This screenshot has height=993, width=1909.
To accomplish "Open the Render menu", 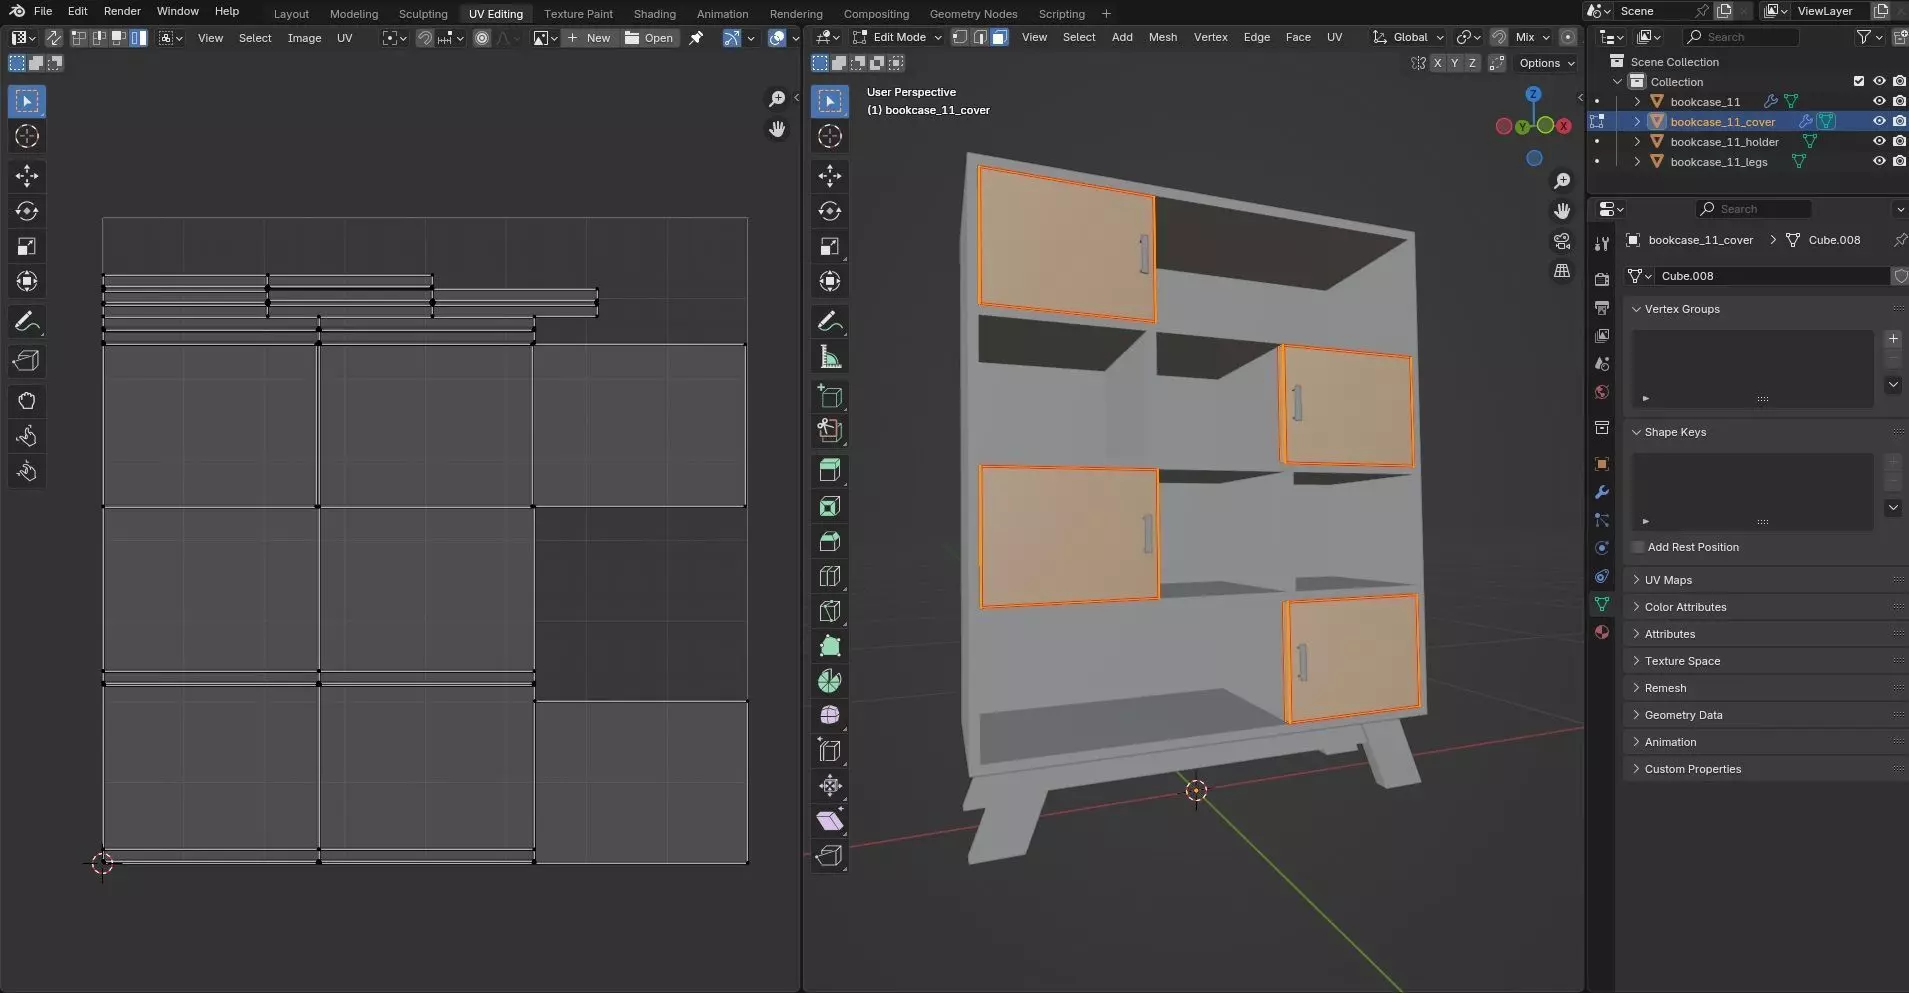I will click(122, 11).
